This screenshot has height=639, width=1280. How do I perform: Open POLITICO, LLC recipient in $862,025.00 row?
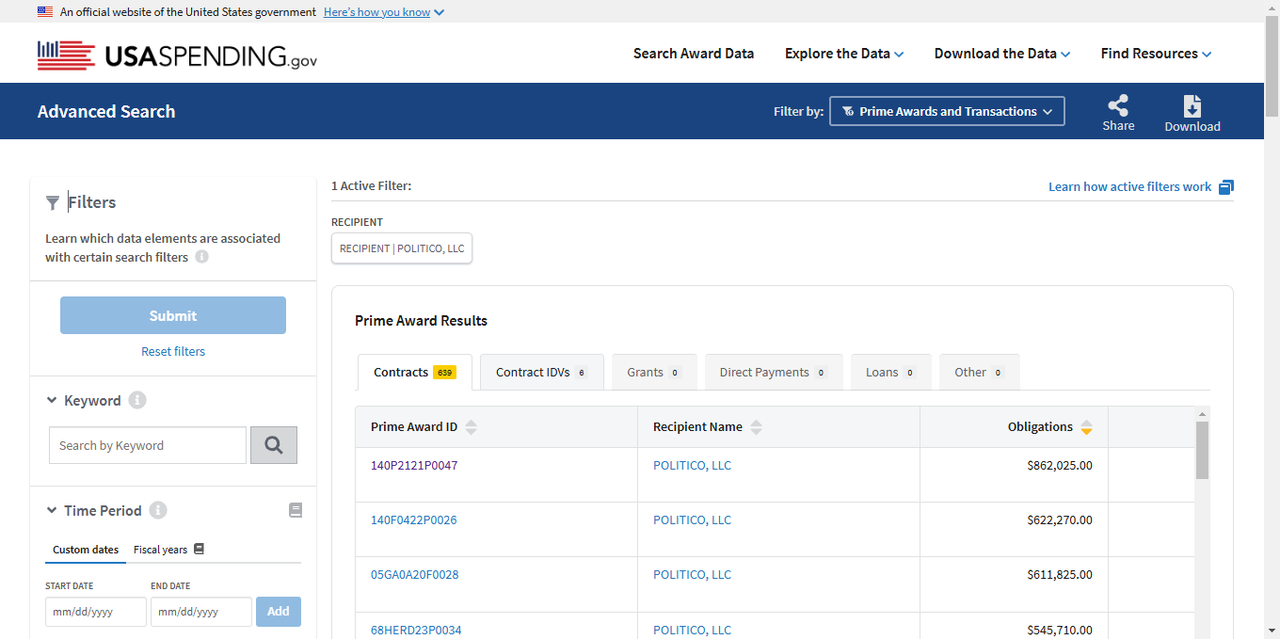point(692,466)
